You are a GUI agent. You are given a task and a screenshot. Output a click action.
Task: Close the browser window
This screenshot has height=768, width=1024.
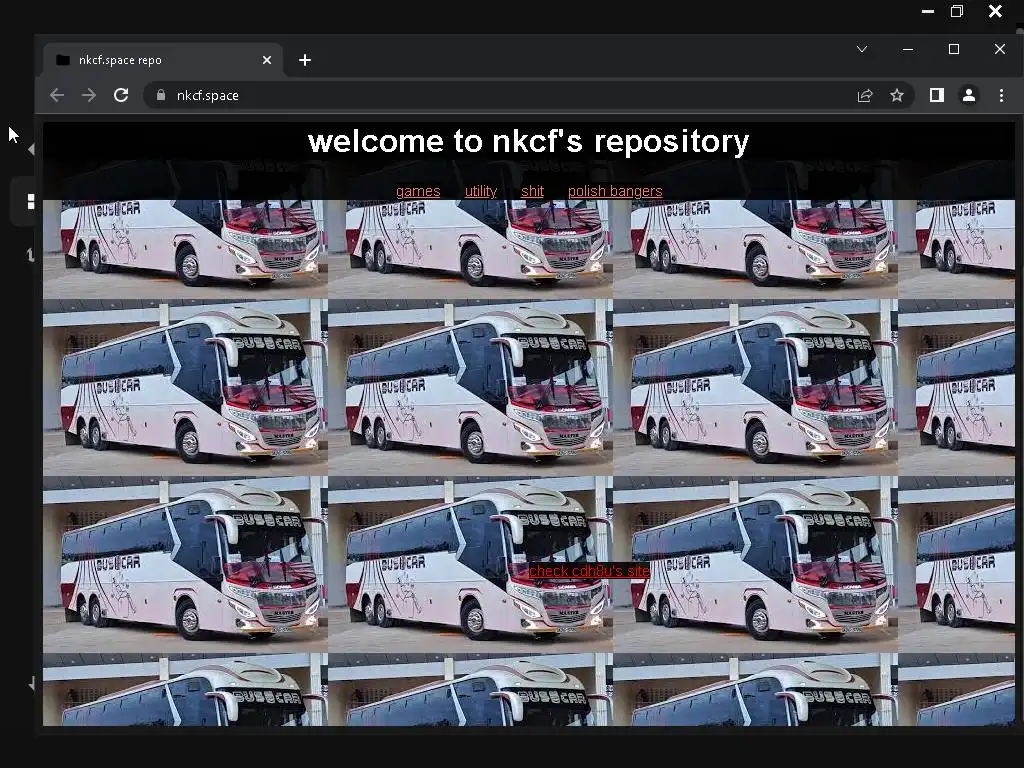1000,49
